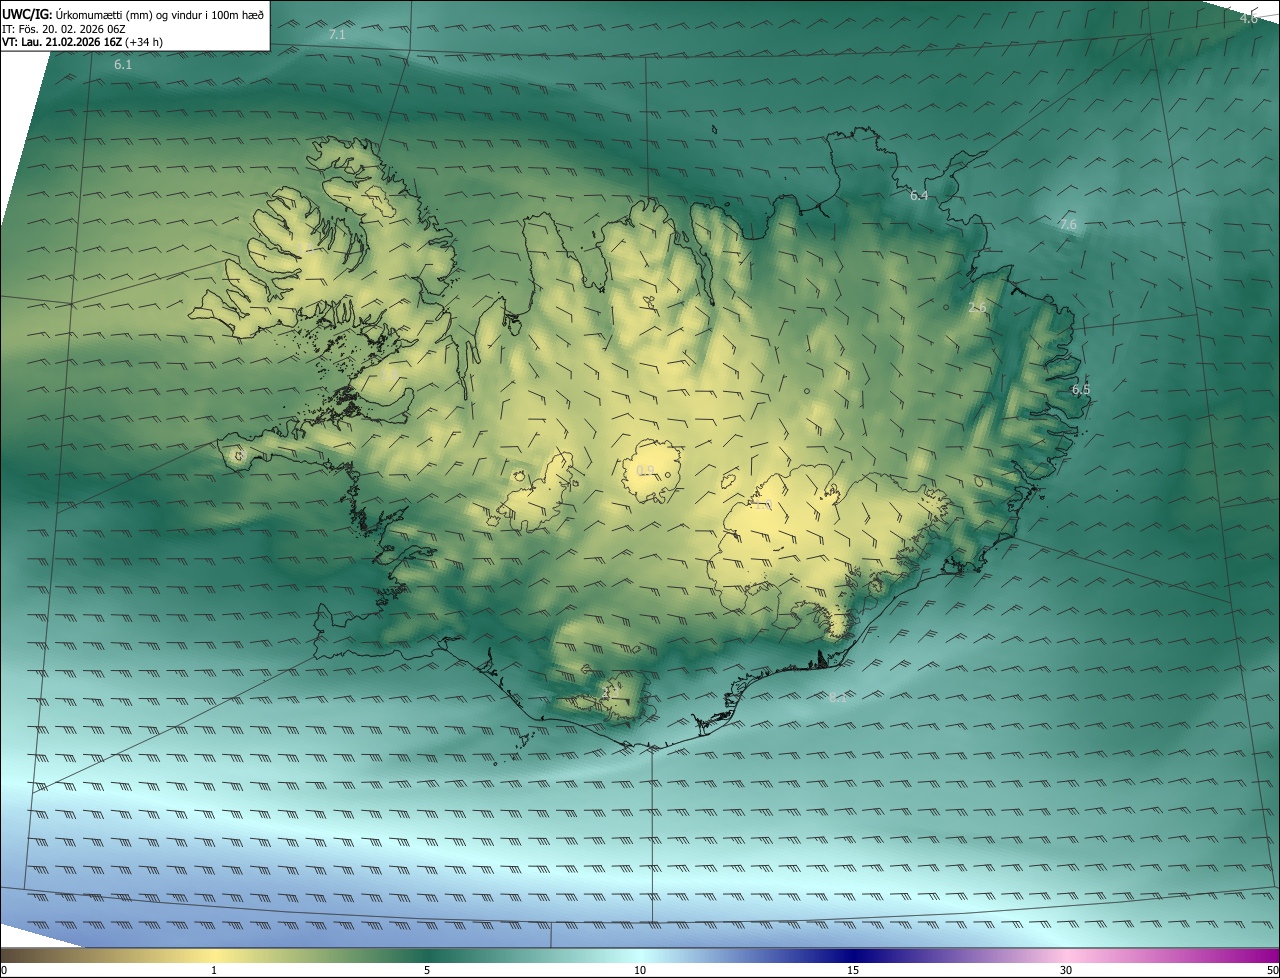1280x978 pixels.
Task: Click the map value label '6.5'
Action: click(x=1081, y=390)
